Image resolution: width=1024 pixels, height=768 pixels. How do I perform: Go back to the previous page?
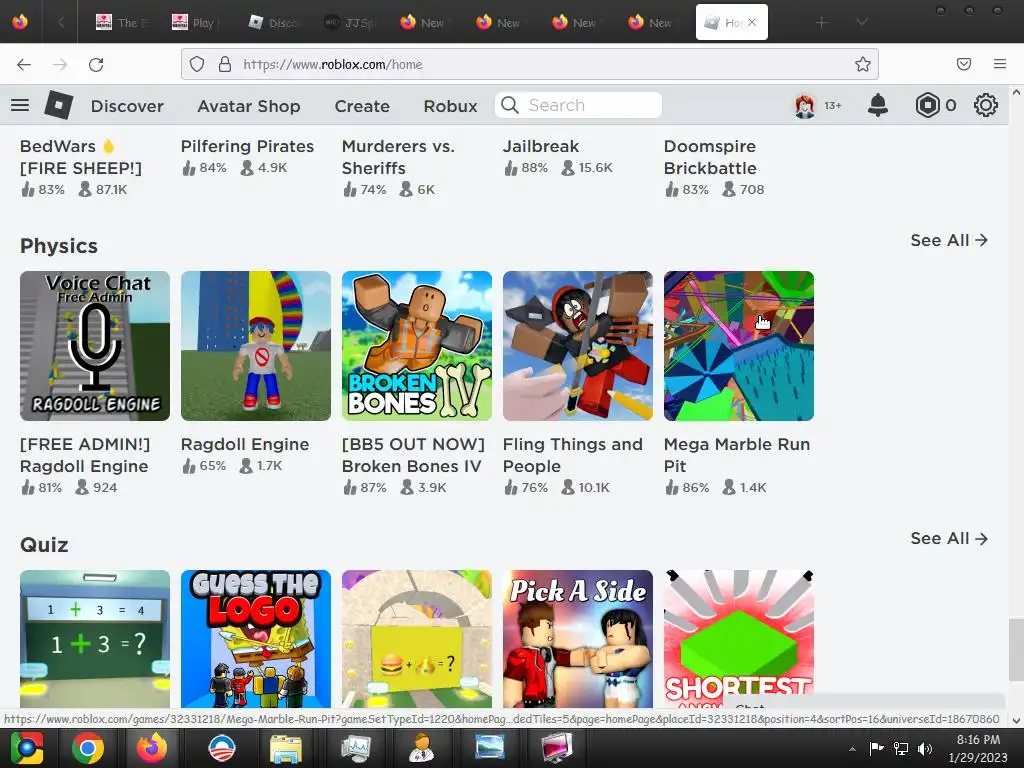24,64
